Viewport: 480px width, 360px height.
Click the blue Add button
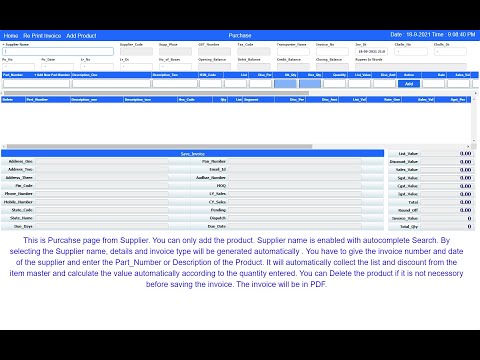[409, 84]
